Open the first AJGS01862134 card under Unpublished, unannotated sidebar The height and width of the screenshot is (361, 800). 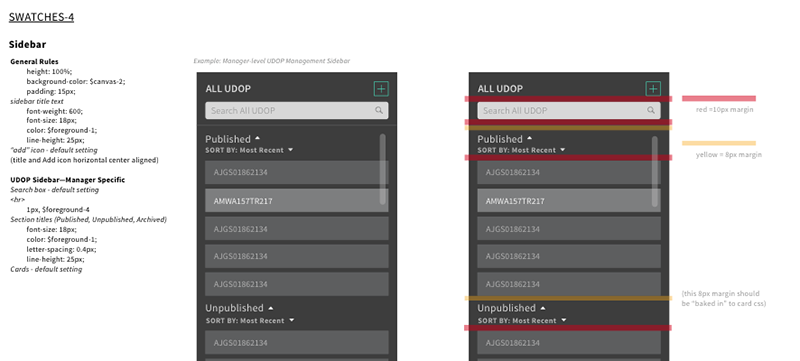296,343
